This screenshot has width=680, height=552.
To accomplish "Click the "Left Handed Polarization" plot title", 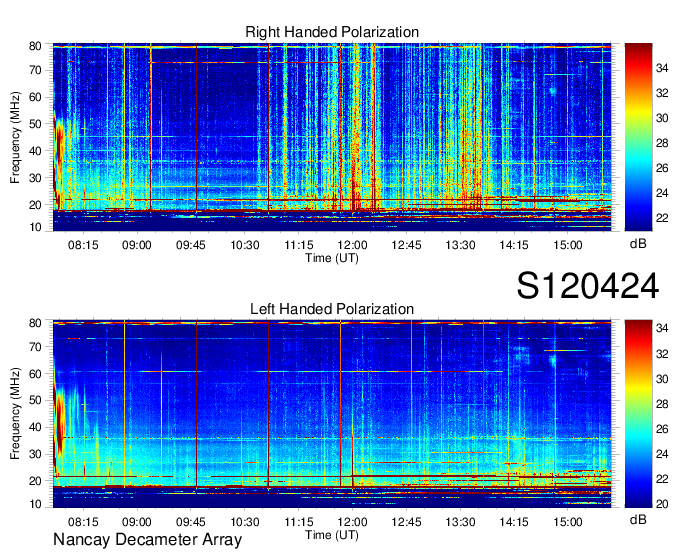I will [332, 309].
